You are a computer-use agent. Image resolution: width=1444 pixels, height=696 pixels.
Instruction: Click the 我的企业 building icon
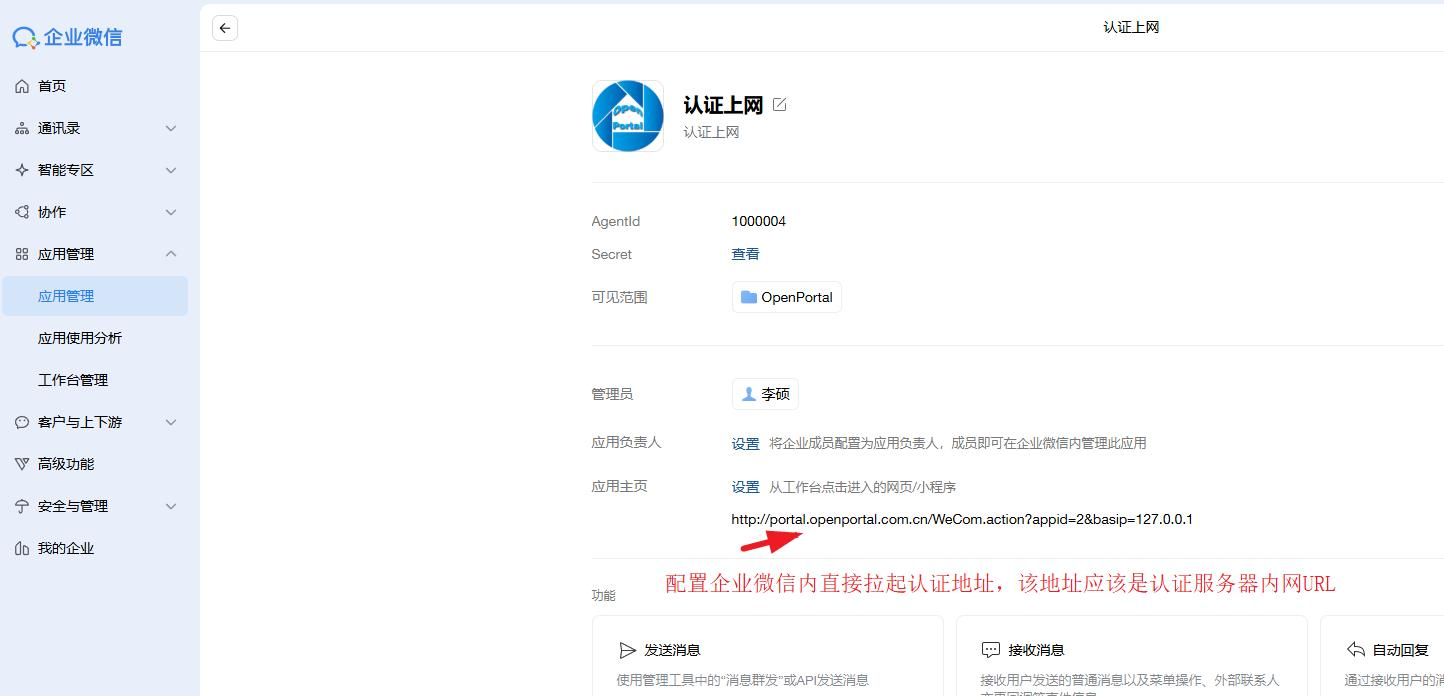22,548
